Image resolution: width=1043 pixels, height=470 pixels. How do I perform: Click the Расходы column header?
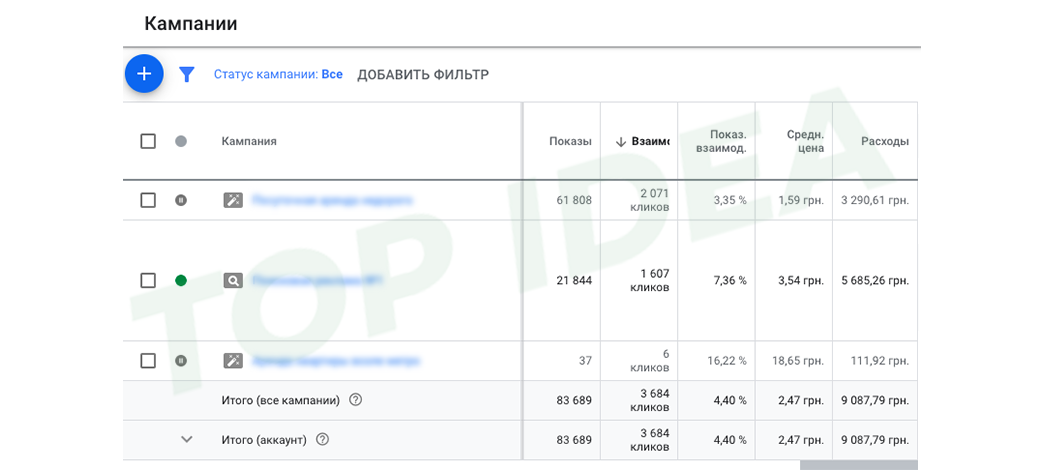(x=885, y=141)
